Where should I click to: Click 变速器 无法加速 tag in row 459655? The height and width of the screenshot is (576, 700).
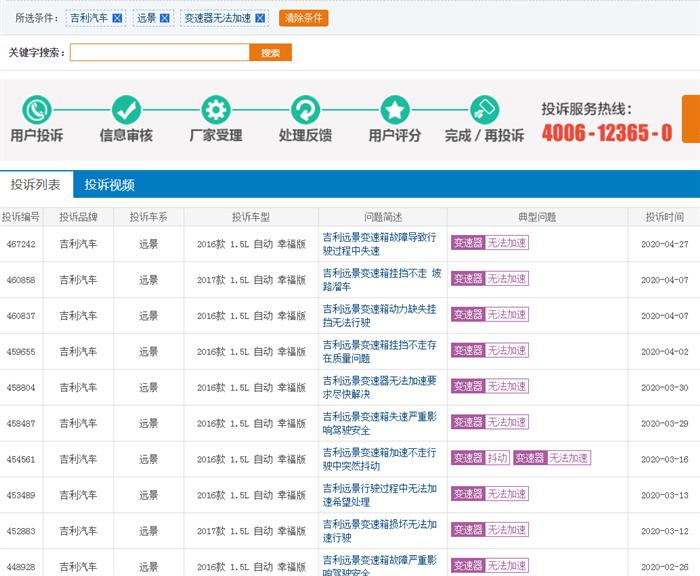(490, 350)
